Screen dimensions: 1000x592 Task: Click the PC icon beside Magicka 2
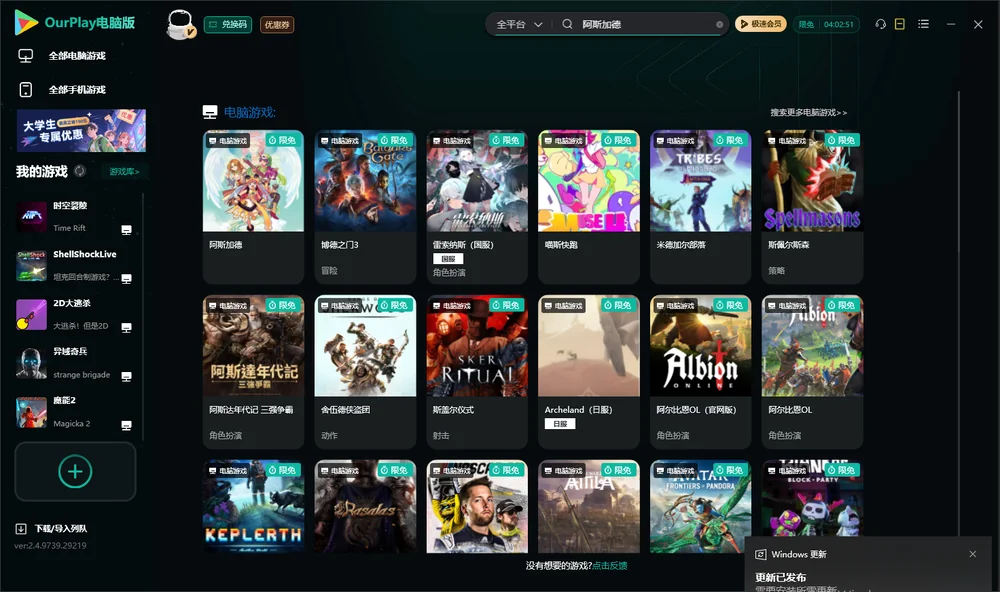click(x=126, y=426)
